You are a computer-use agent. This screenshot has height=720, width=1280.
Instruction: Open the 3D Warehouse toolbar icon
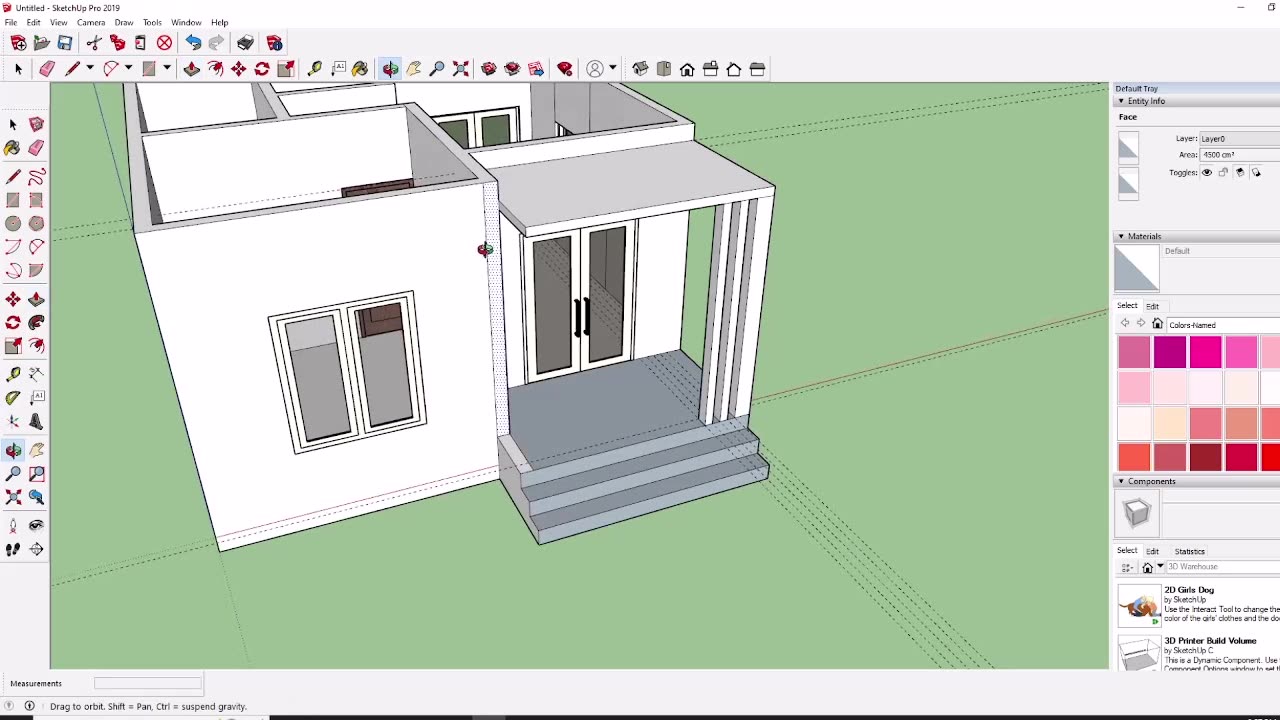[488, 69]
